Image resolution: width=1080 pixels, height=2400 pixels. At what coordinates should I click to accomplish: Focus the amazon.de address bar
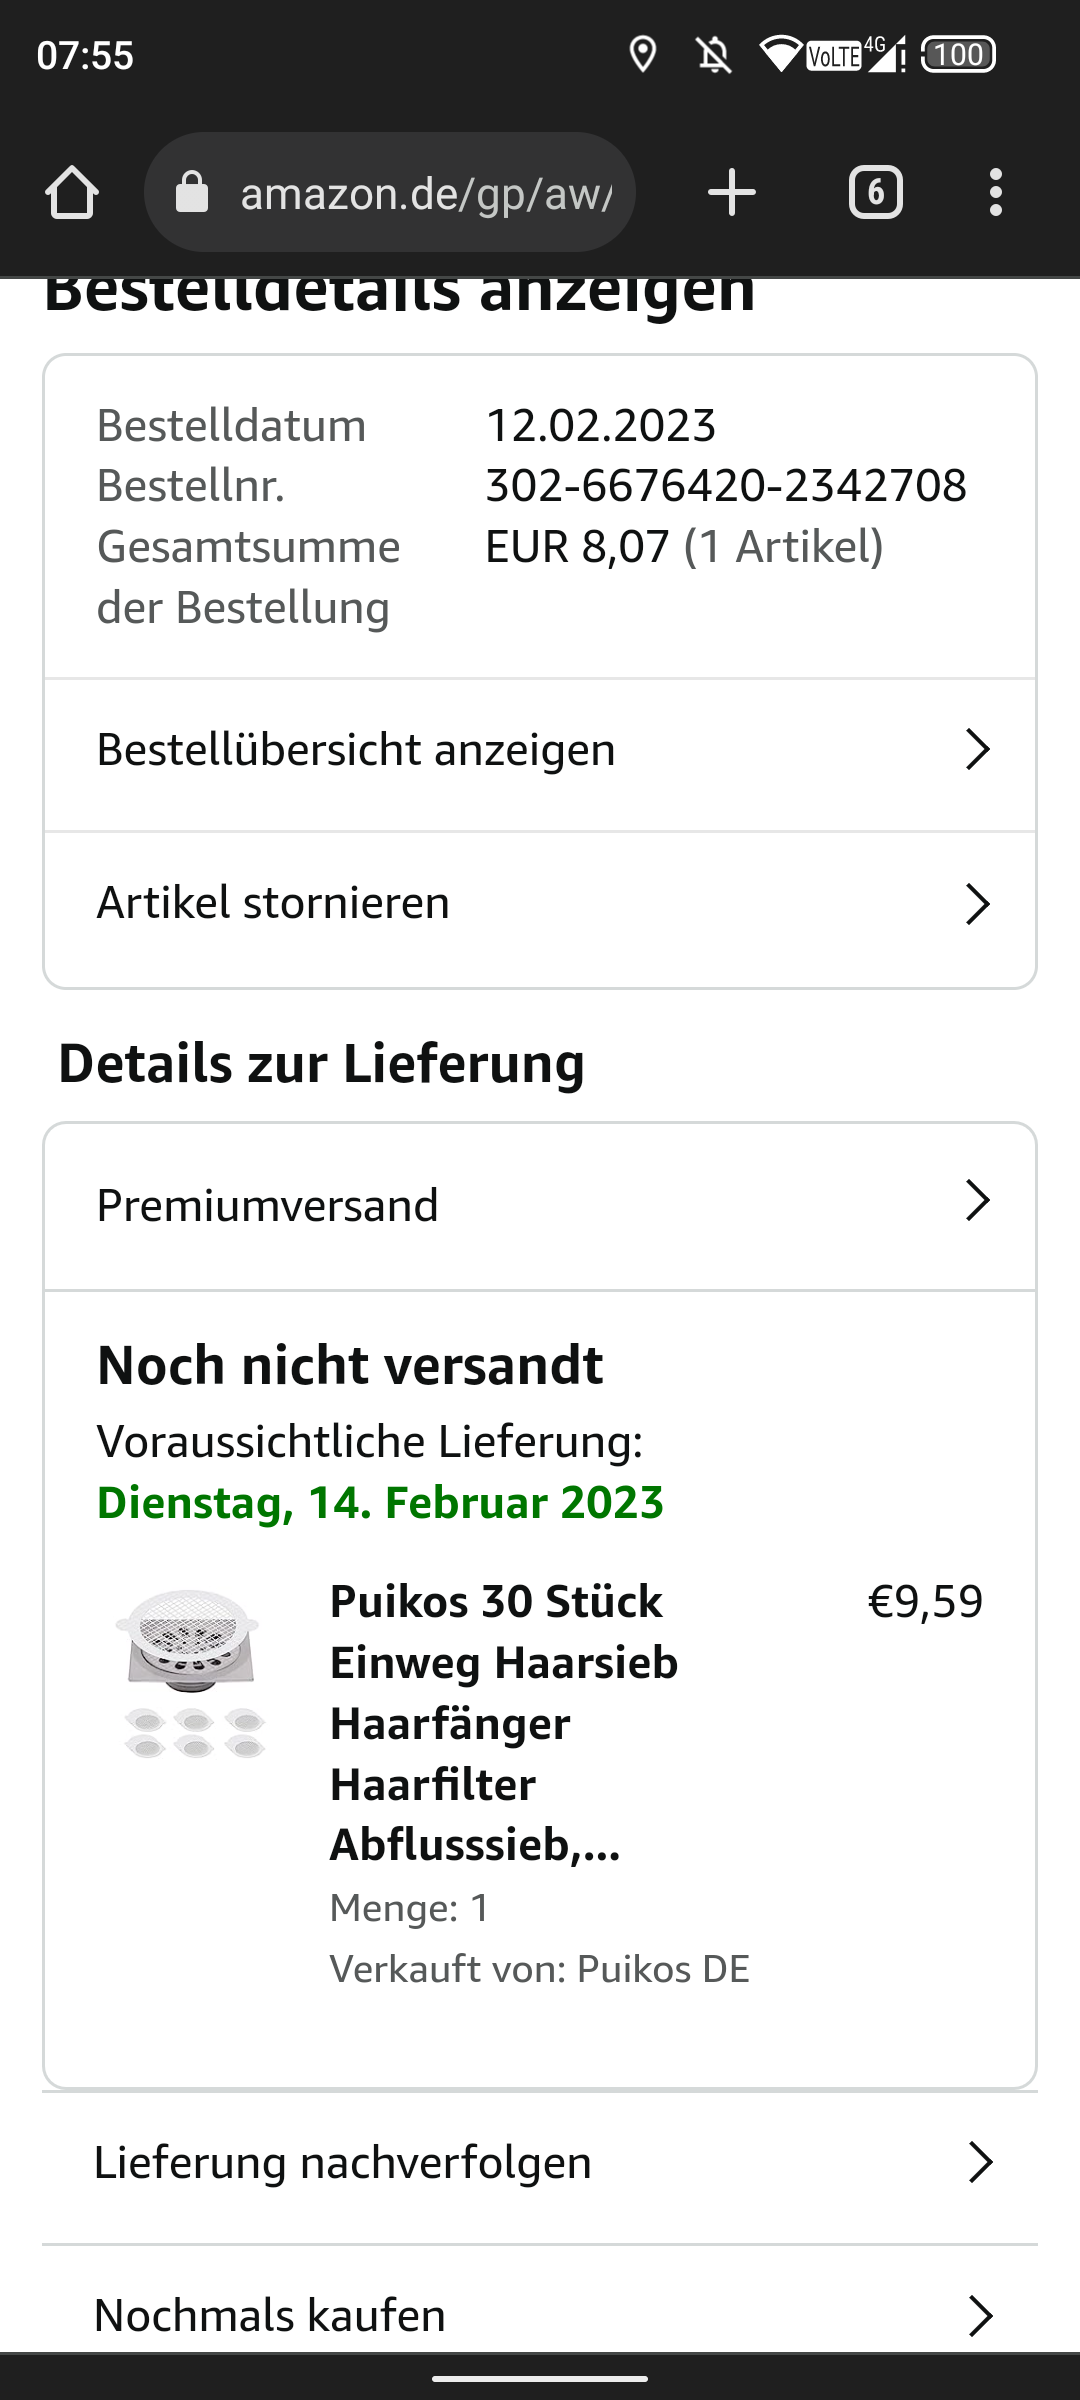coord(425,192)
